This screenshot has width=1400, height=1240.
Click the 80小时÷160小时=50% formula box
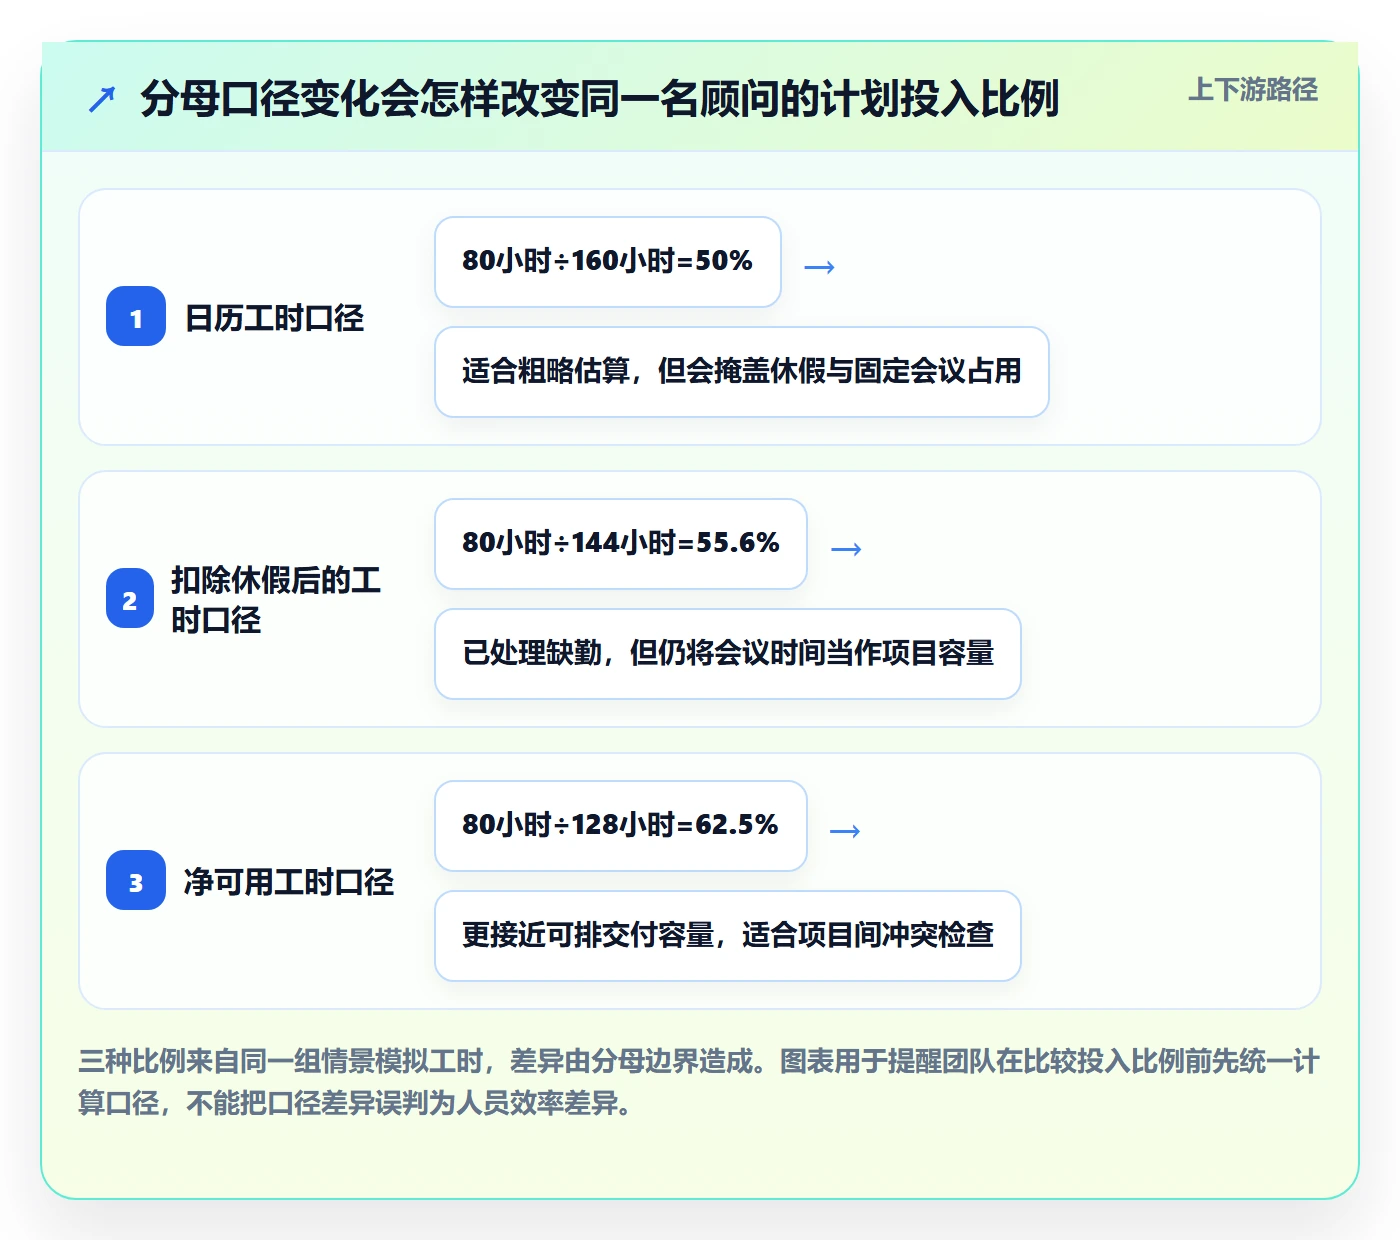tap(608, 262)
